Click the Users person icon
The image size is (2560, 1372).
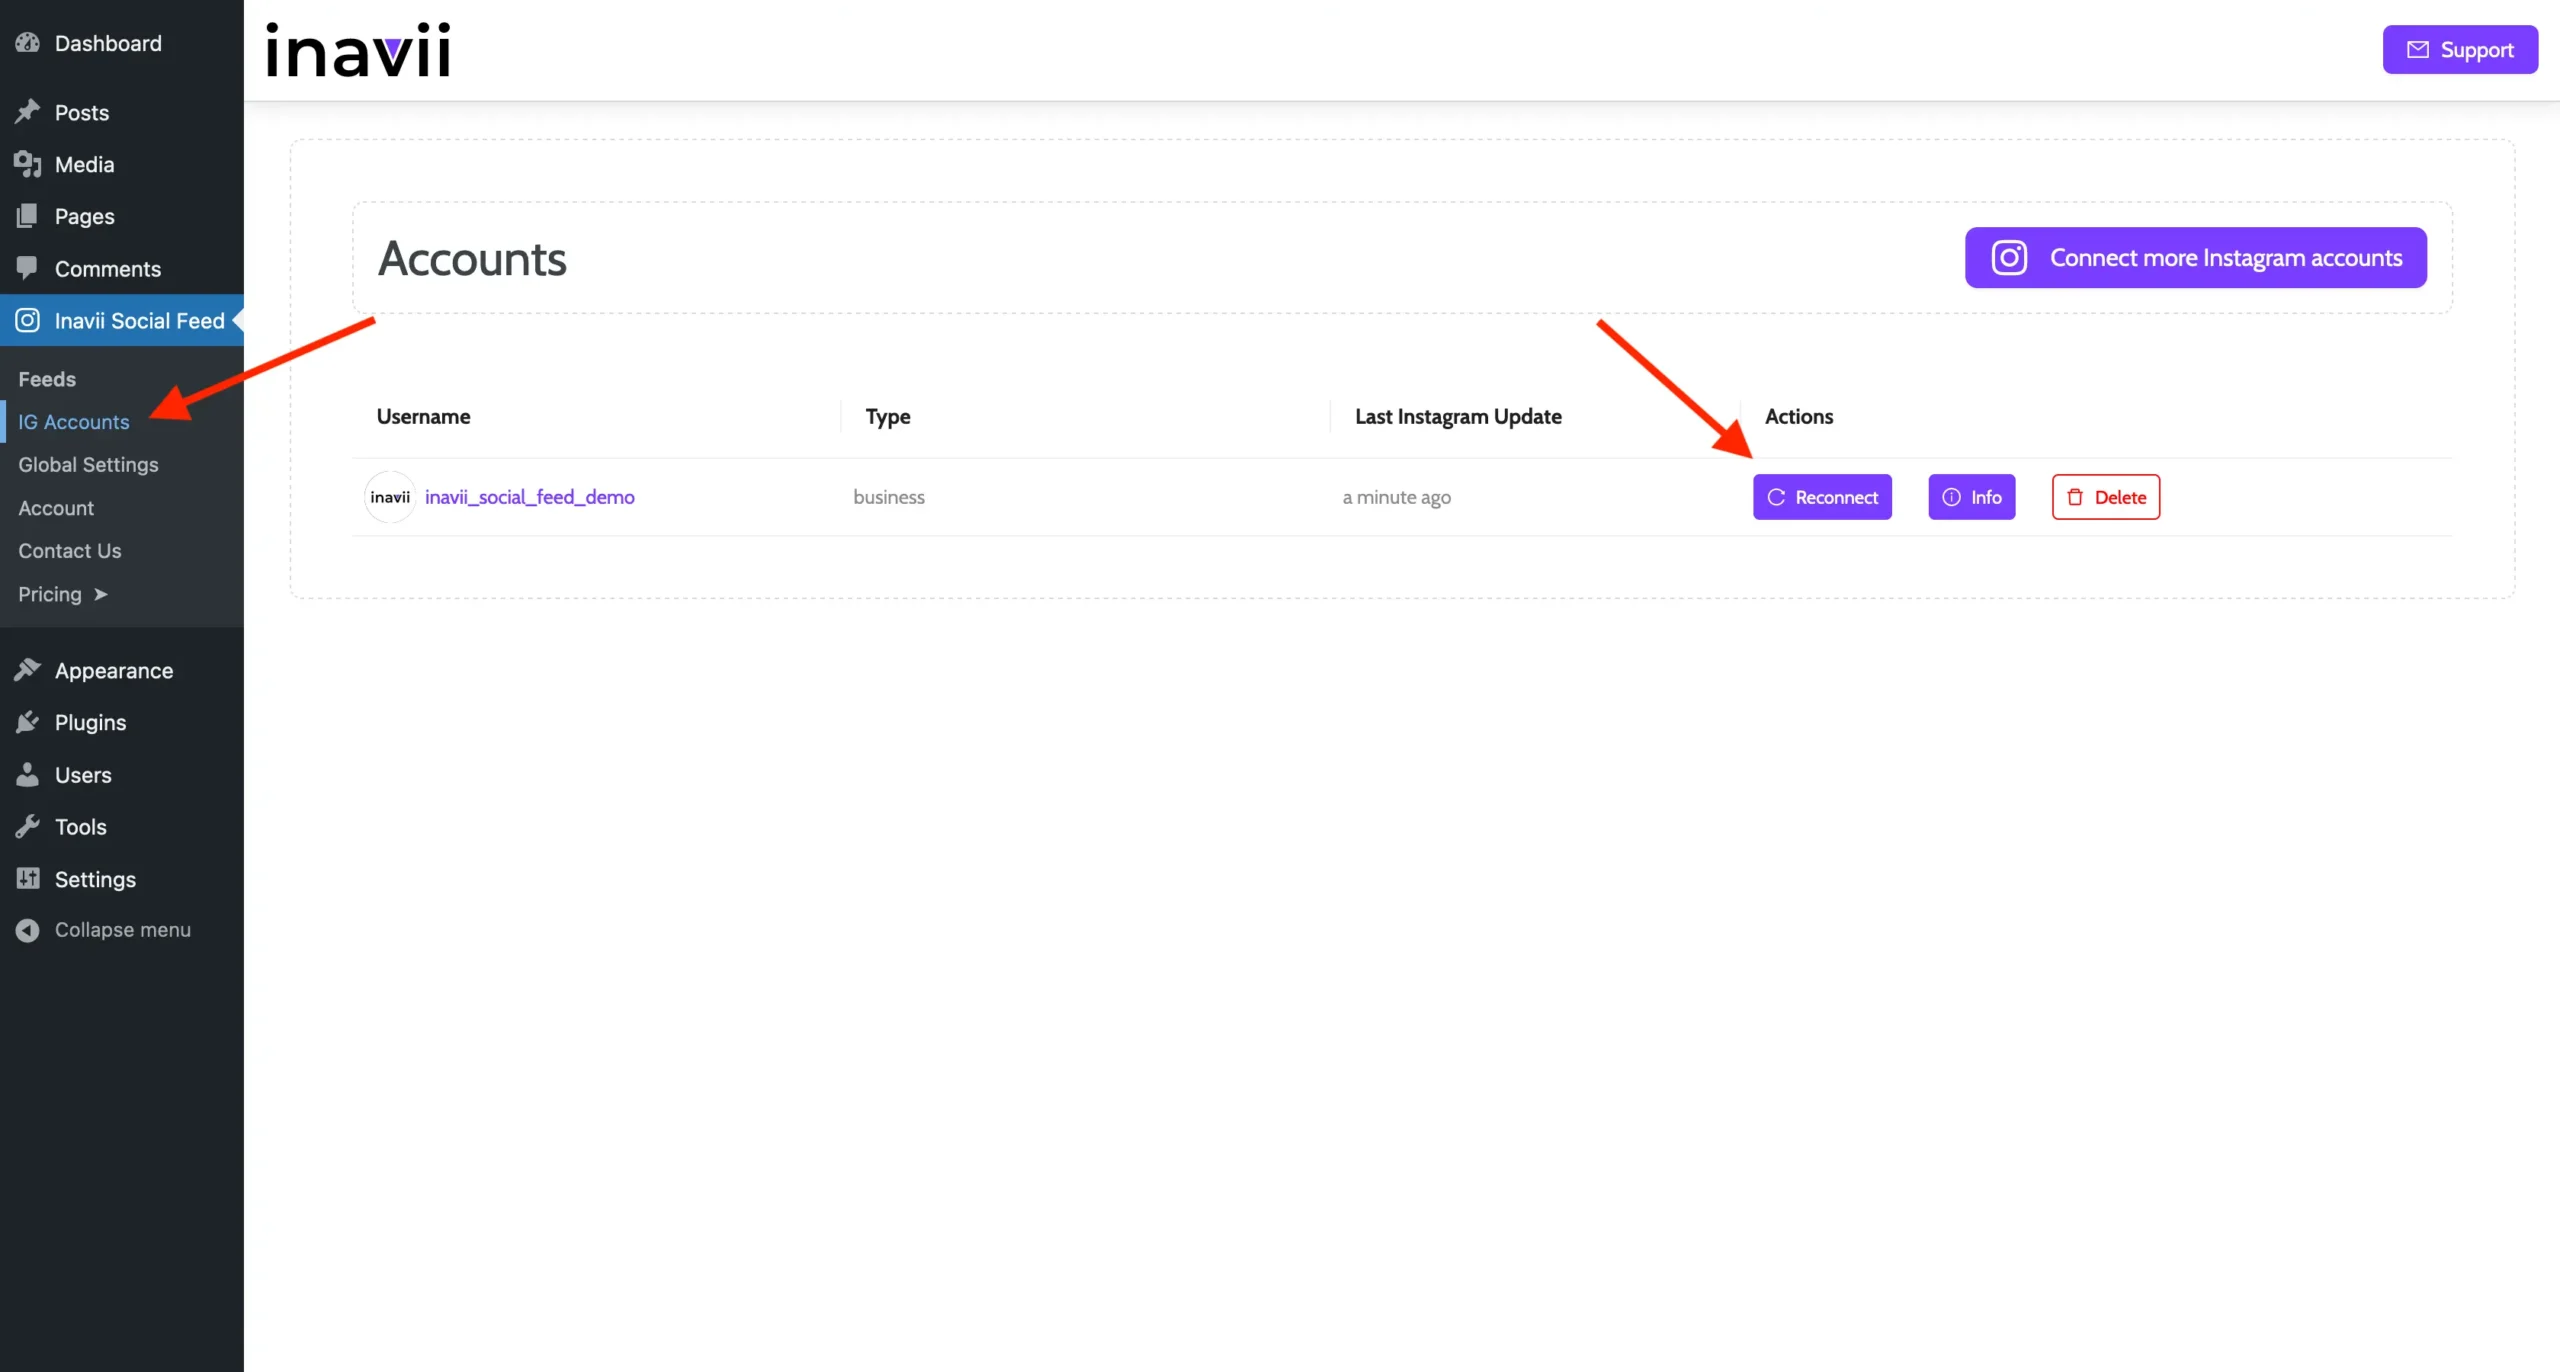[x=27, y=774]
